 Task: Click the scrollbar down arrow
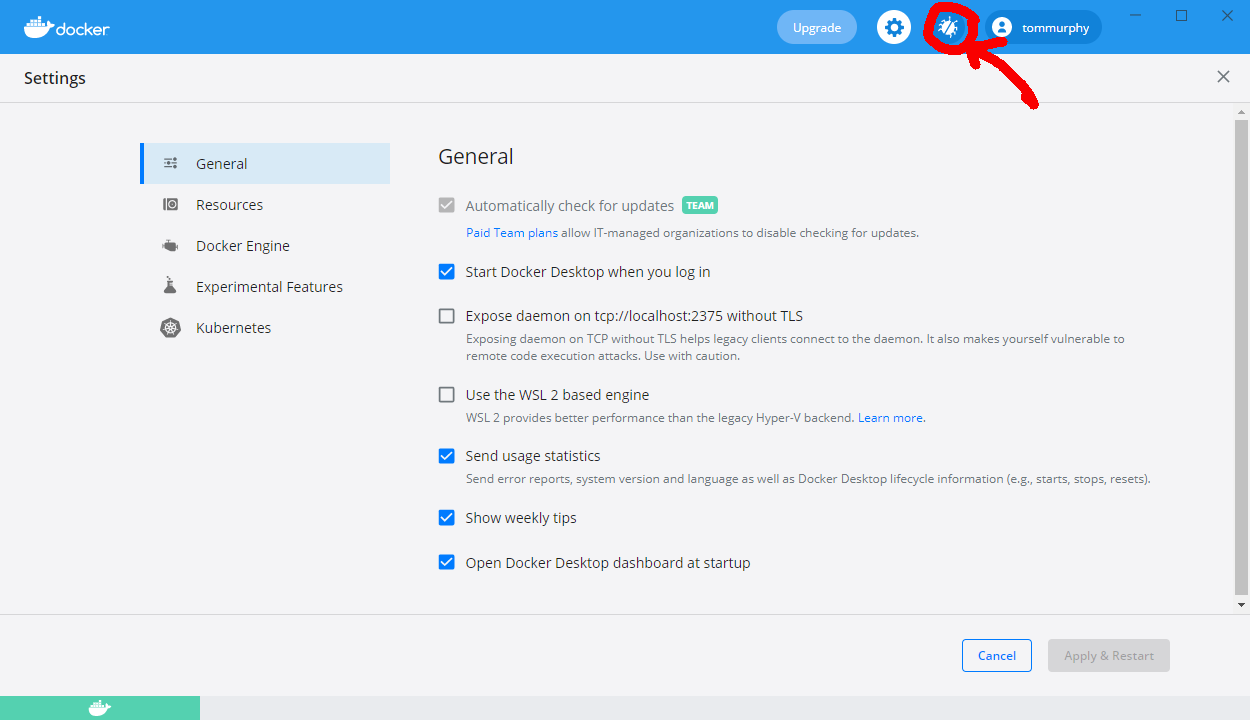(x=1242, y=605)
